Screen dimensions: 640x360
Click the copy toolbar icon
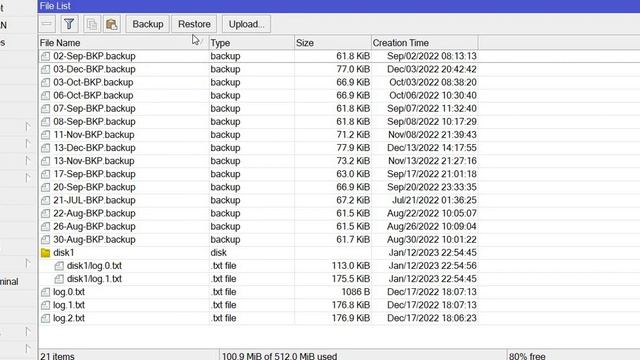[92, 24]
